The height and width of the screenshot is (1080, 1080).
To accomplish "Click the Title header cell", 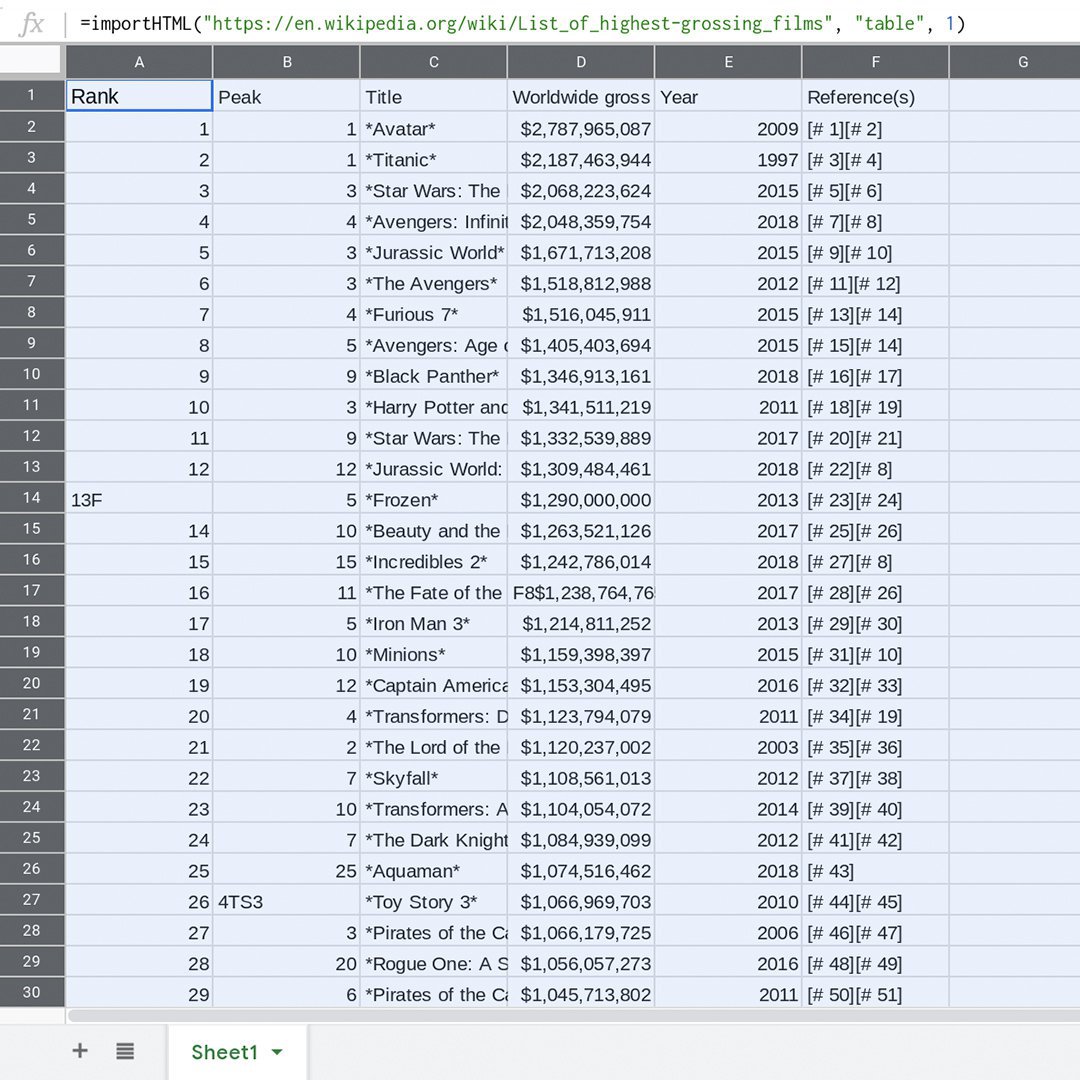I will pyautogui.click(x=434, y=96).
